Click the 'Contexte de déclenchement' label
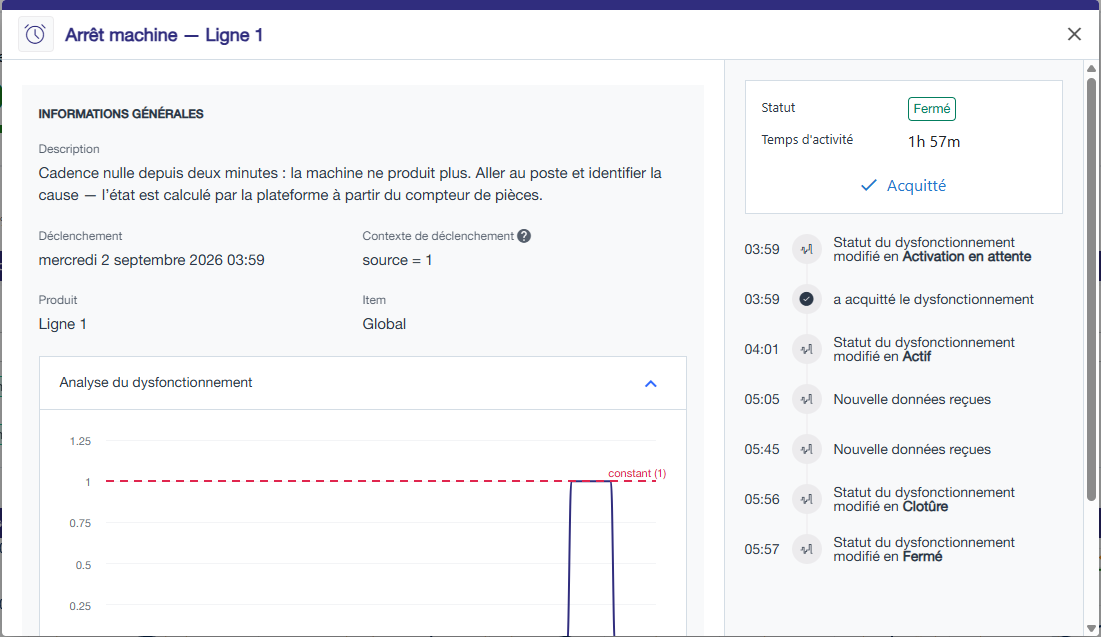 pyautogui.click(x=438, y=236)
